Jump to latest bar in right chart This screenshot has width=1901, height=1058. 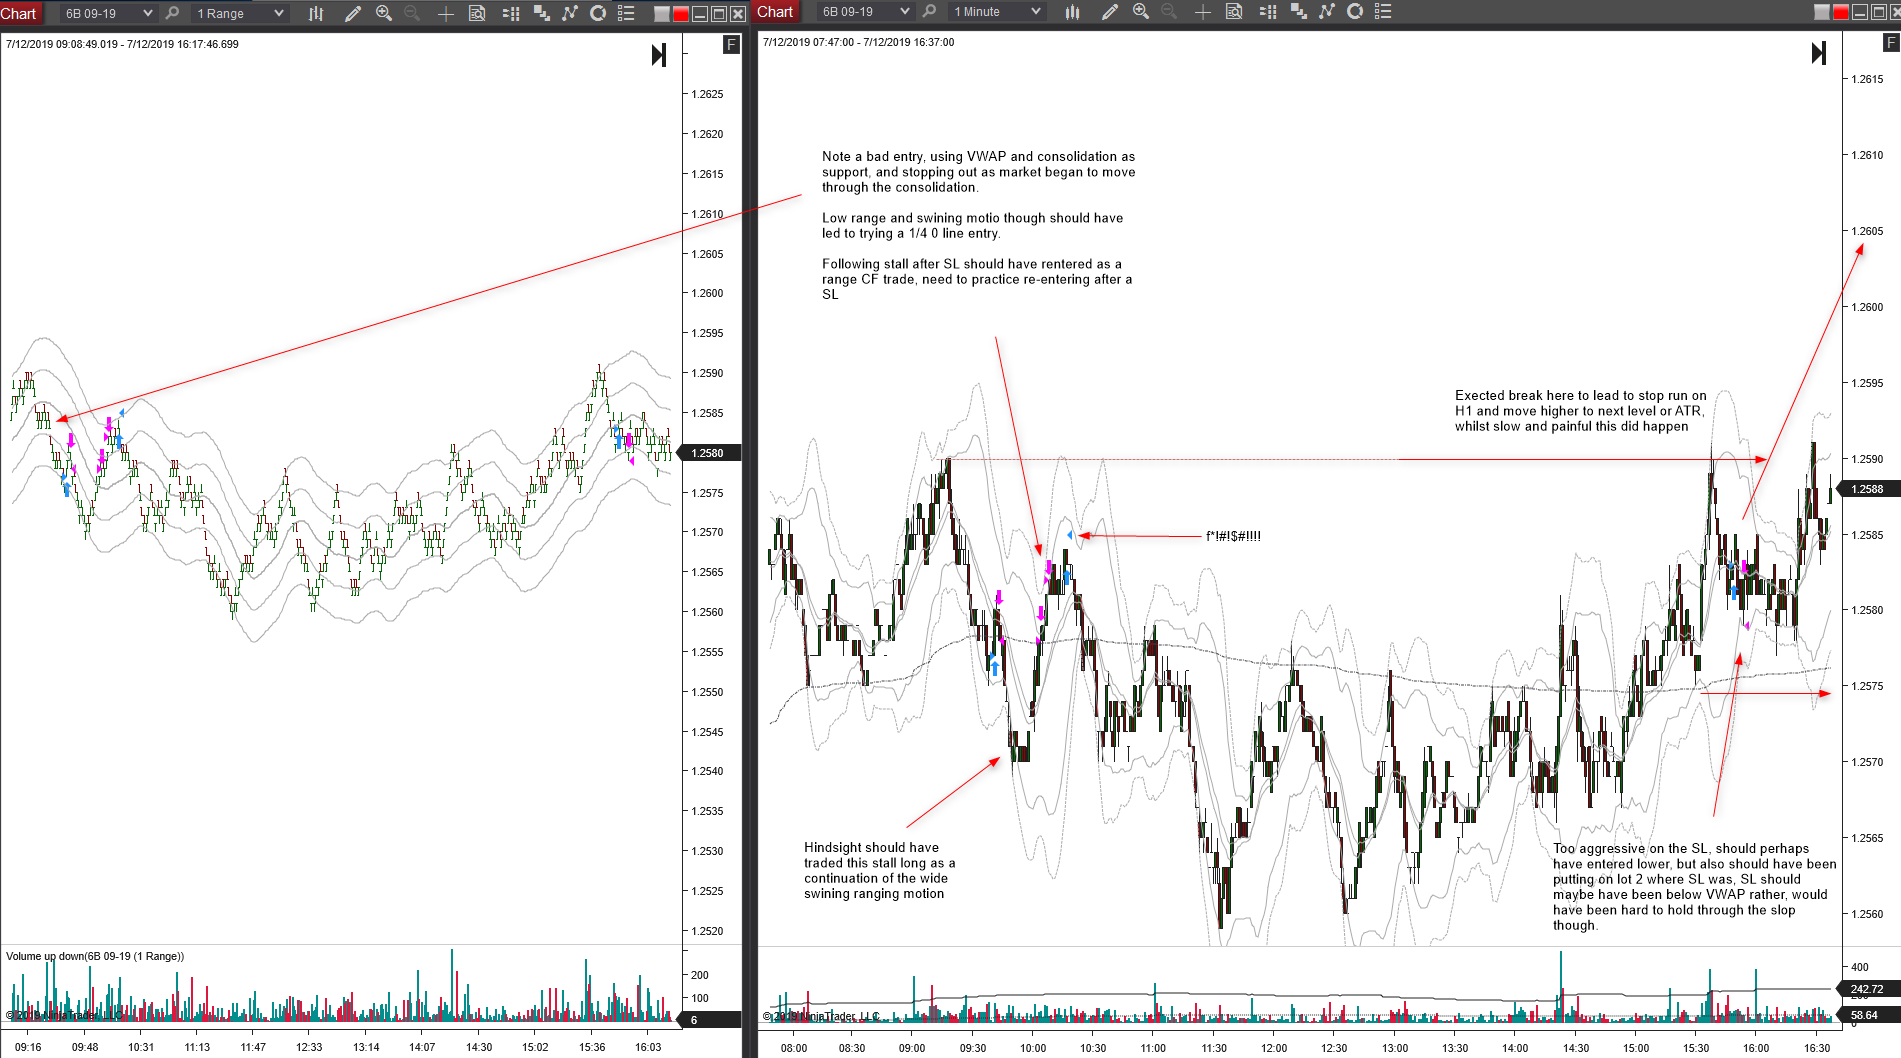coord(1819,53)
